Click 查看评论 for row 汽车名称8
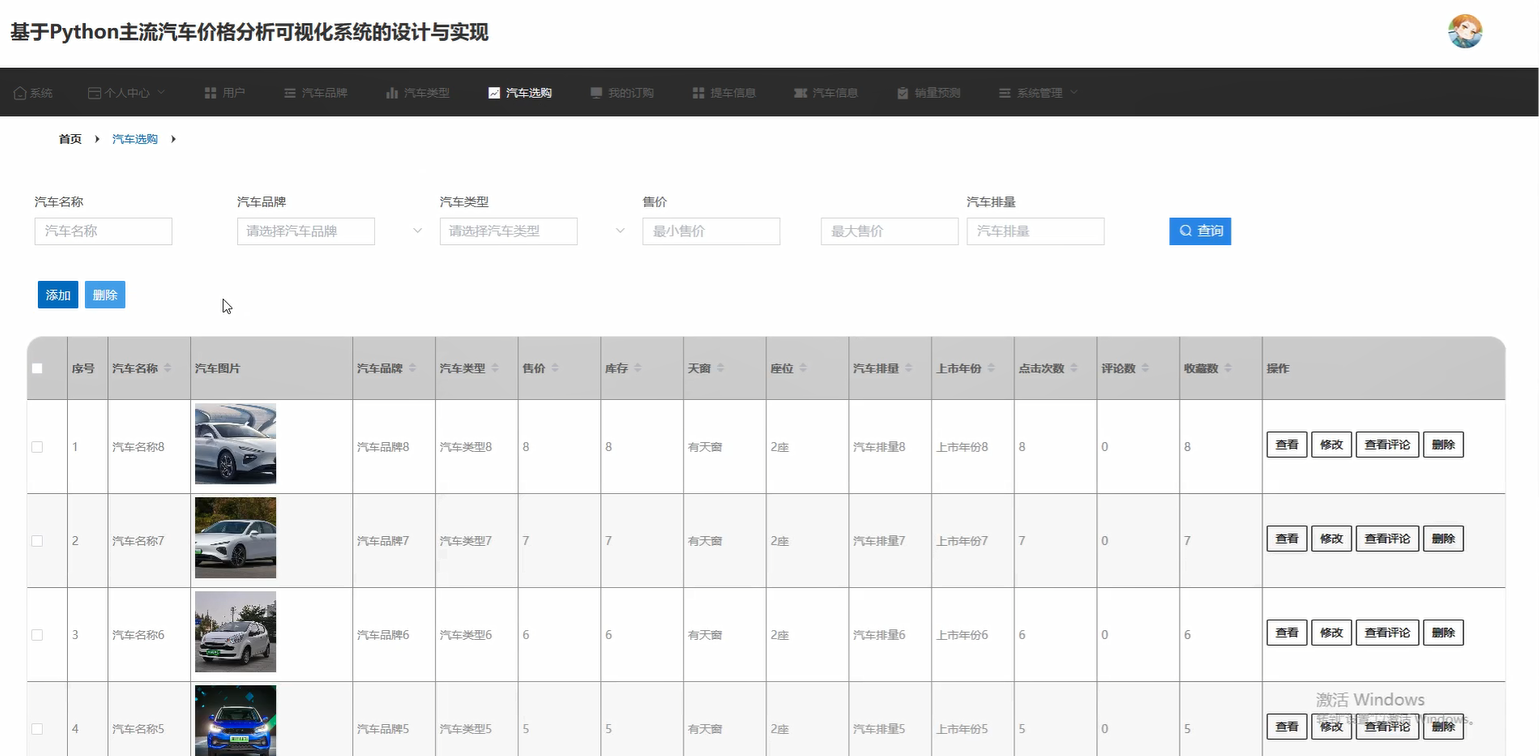This screenshot has height=756, width=1539. pos(1387,445)
